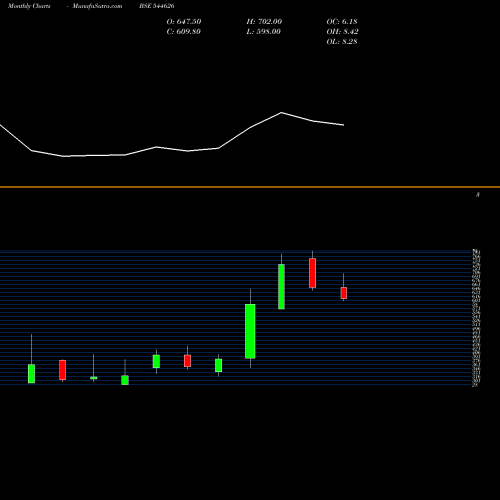
Task: Click the tallest green candlestick body
Action: click(250, 331)
